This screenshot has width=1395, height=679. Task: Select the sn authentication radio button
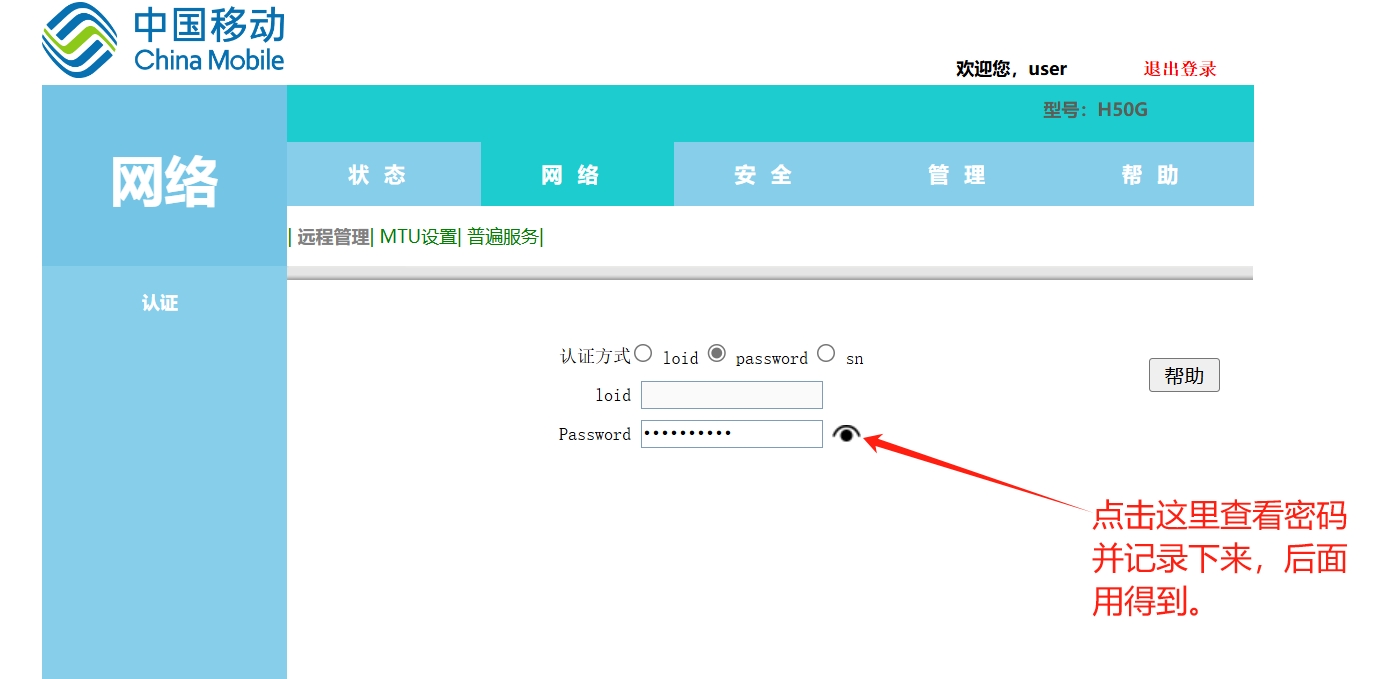click(x=826, y=353)
